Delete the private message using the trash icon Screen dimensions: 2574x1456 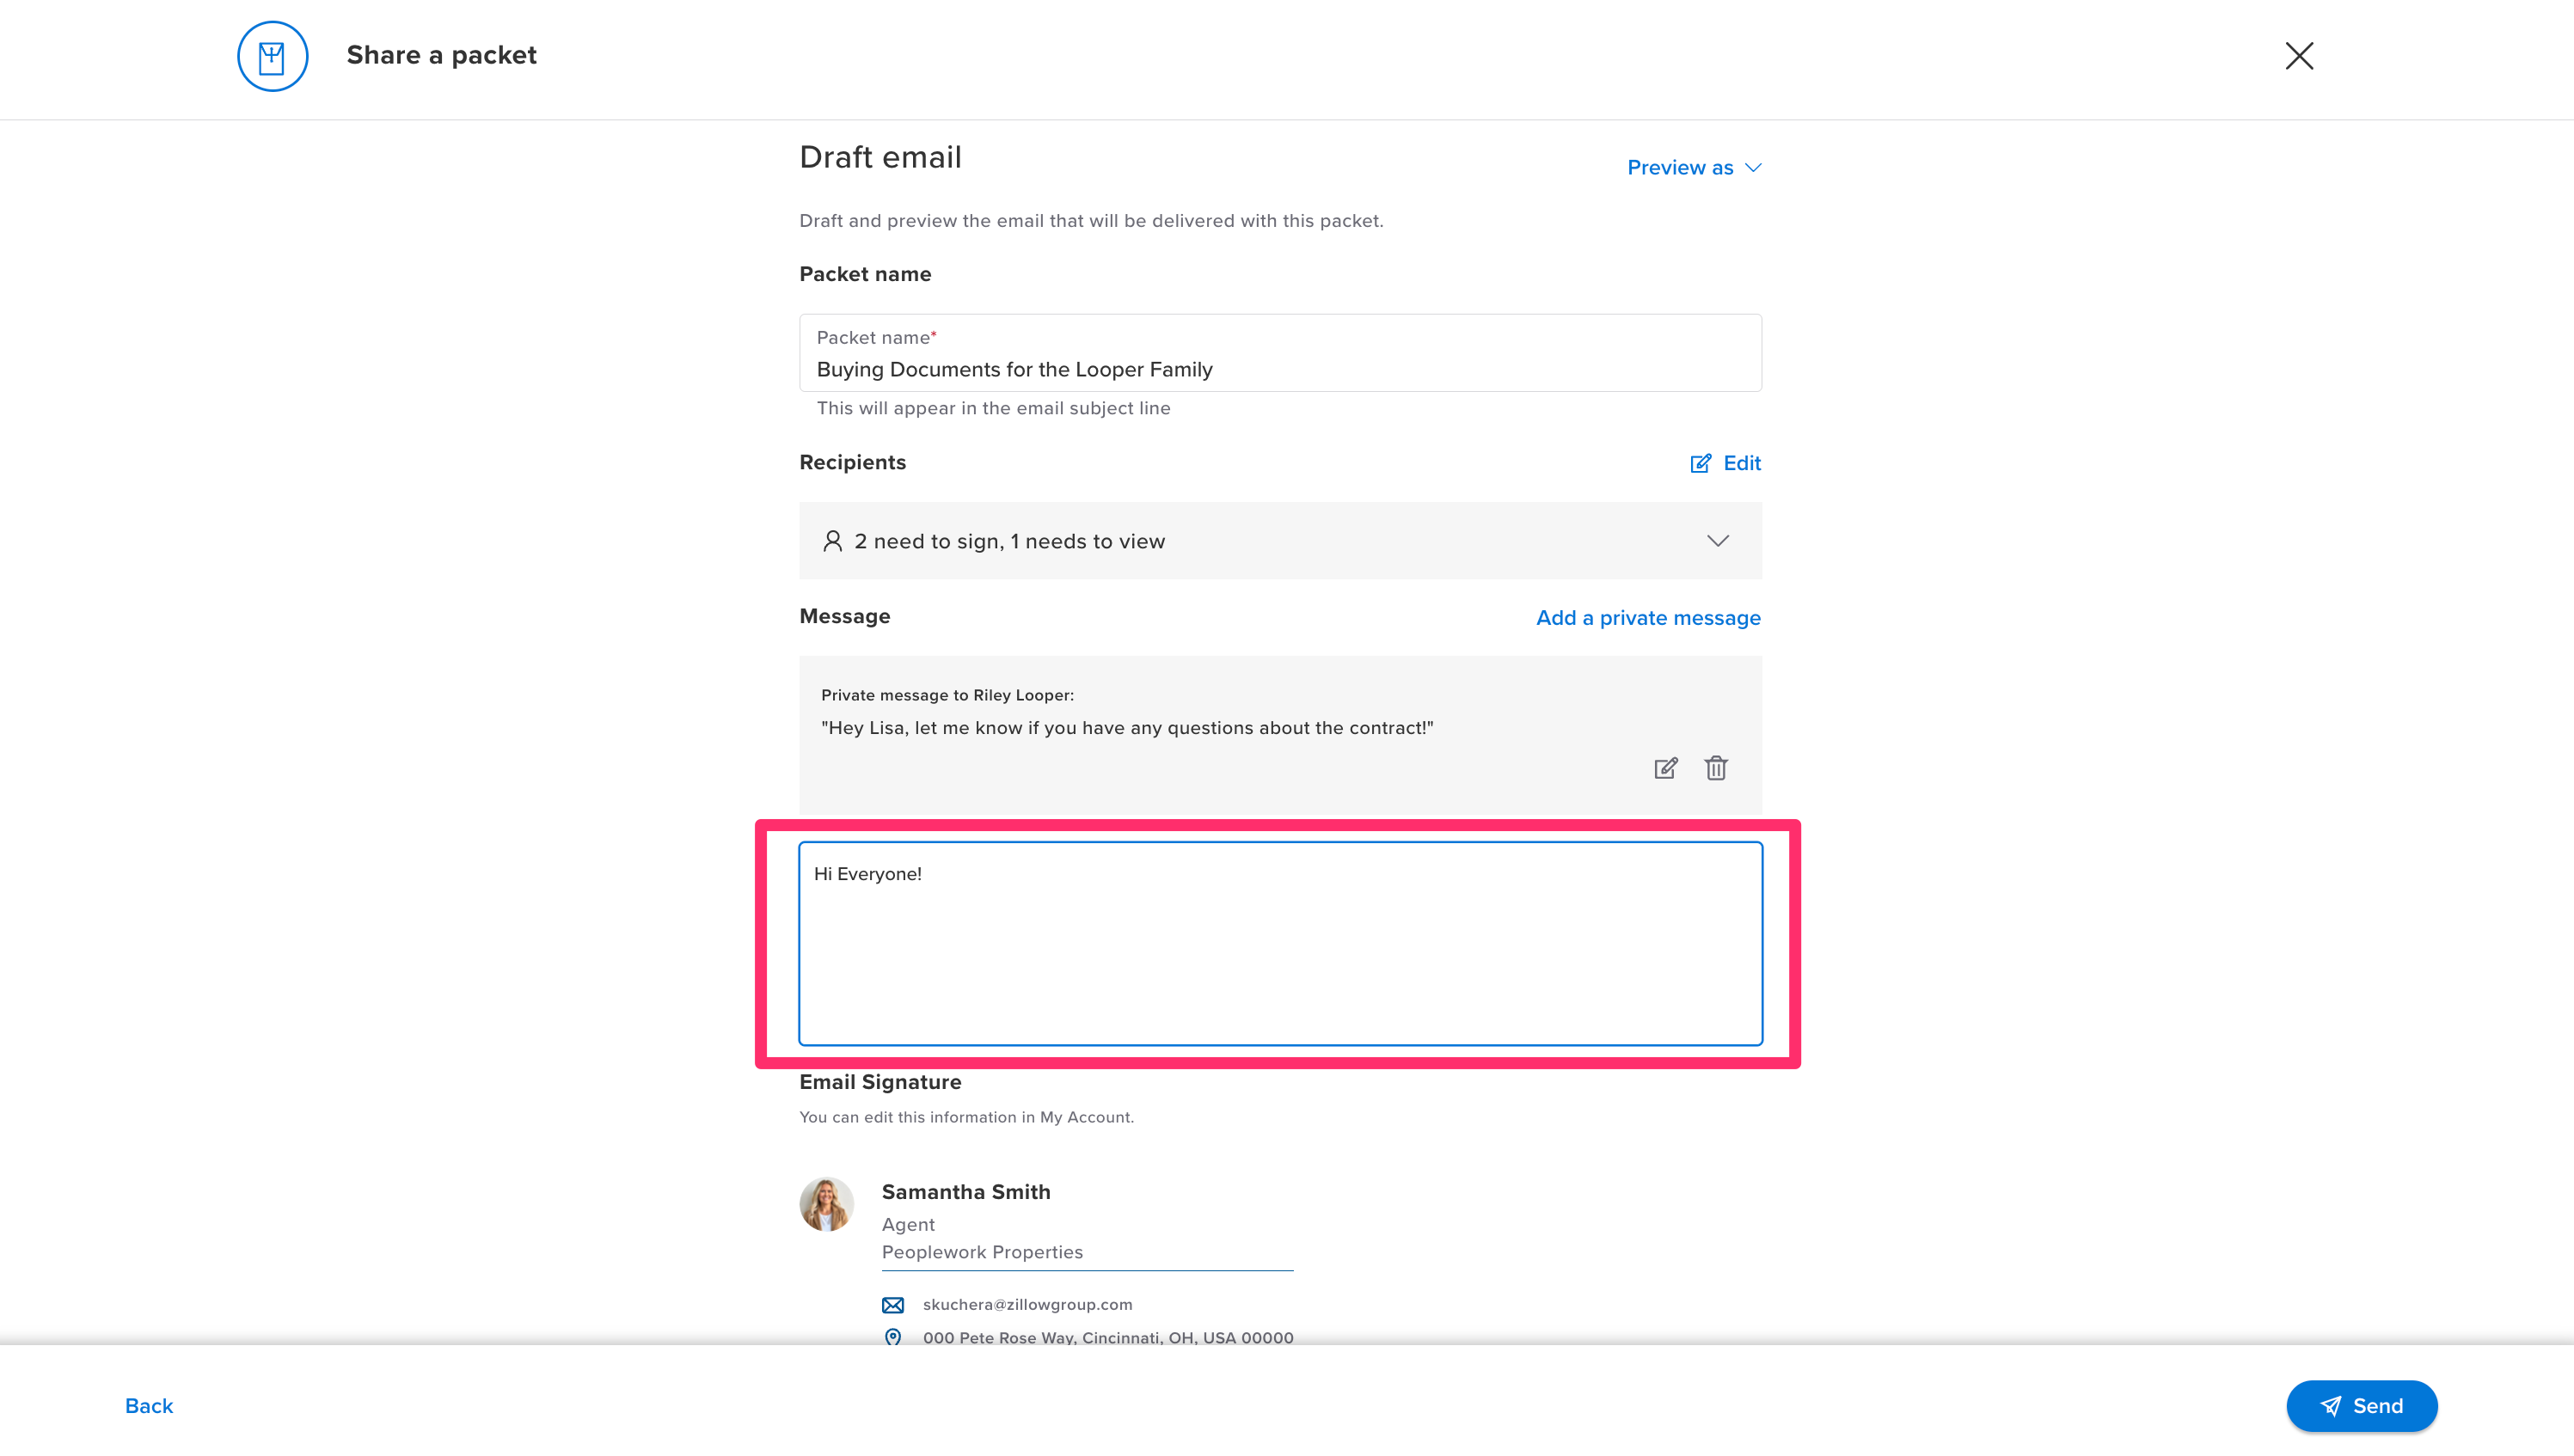coord(1716,768)
